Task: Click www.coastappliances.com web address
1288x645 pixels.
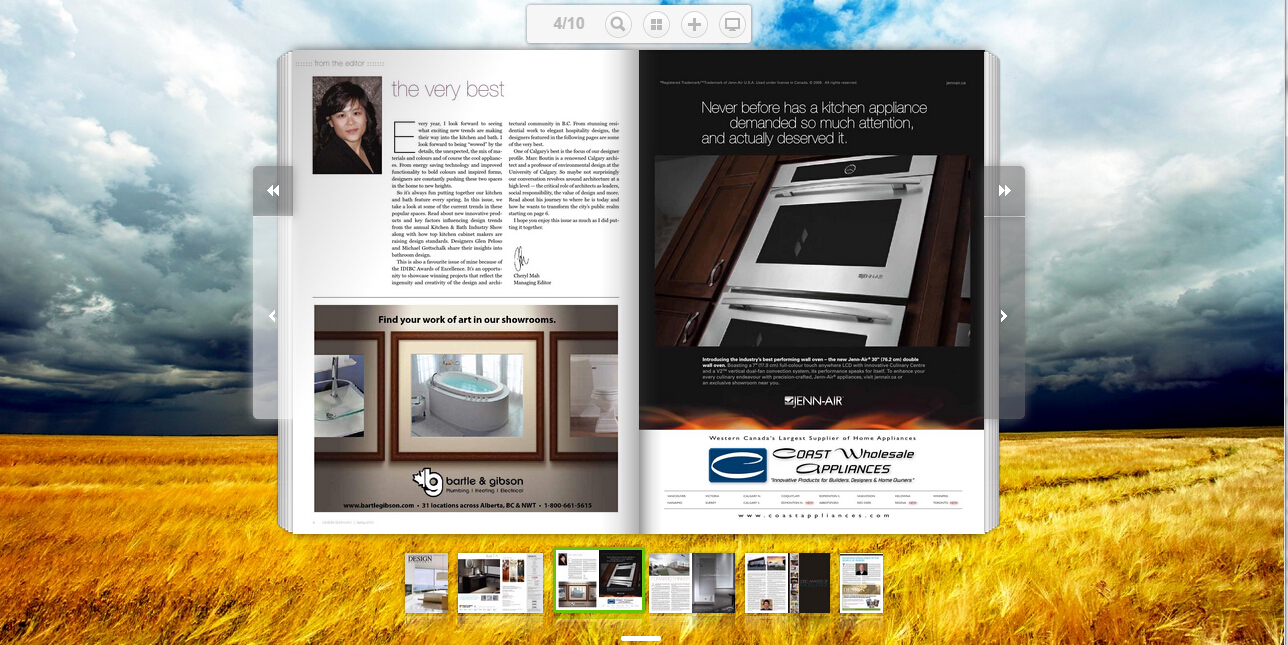Action: click(812, 515)
